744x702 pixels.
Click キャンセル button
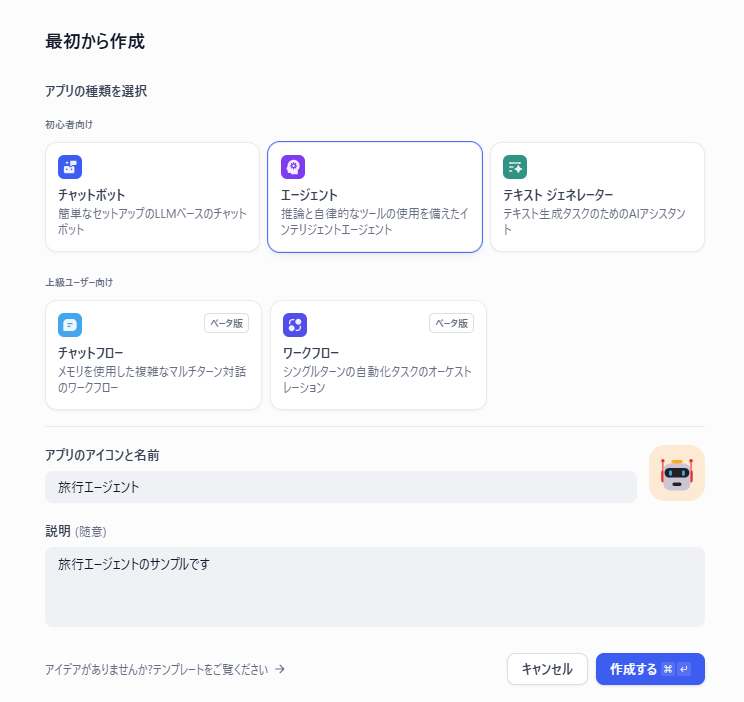coord(547,669)
